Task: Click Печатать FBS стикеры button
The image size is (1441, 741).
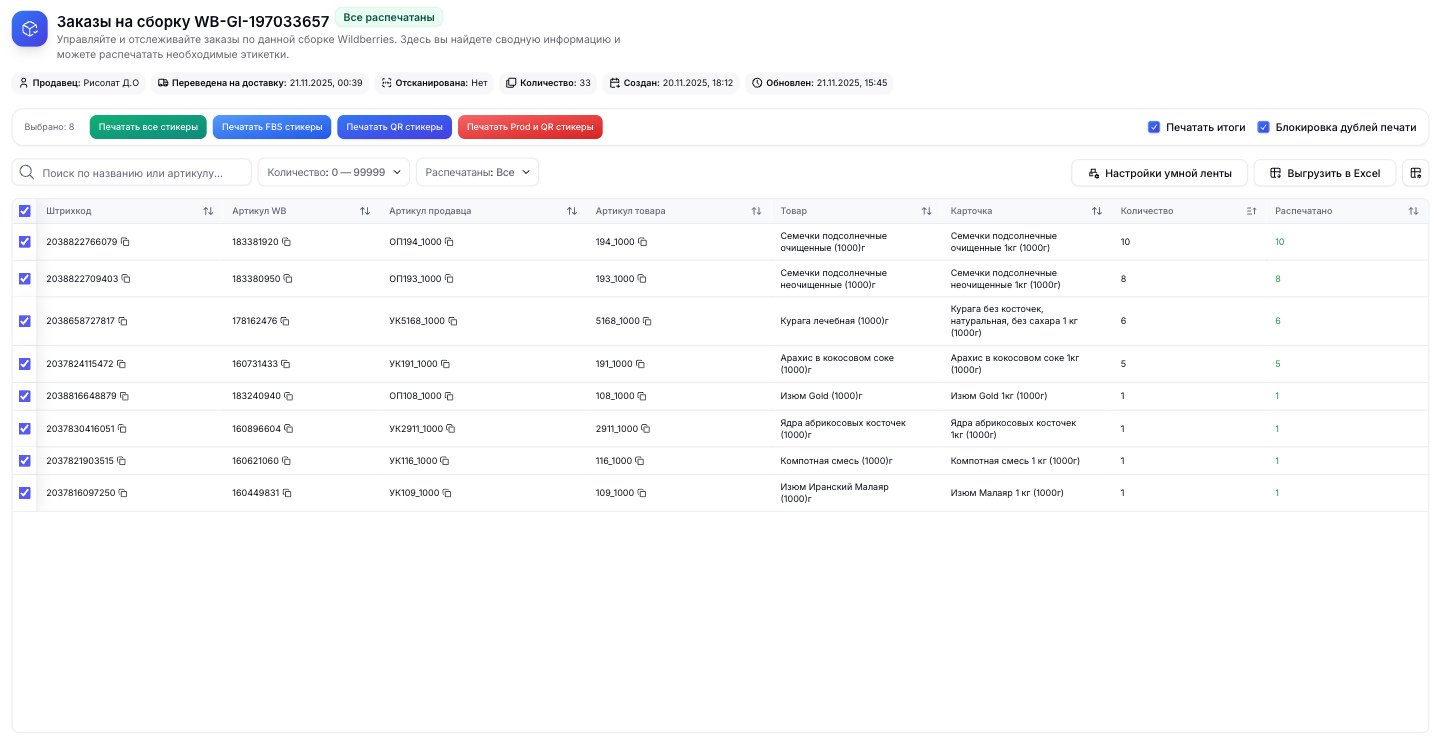Action: point(272,127)
